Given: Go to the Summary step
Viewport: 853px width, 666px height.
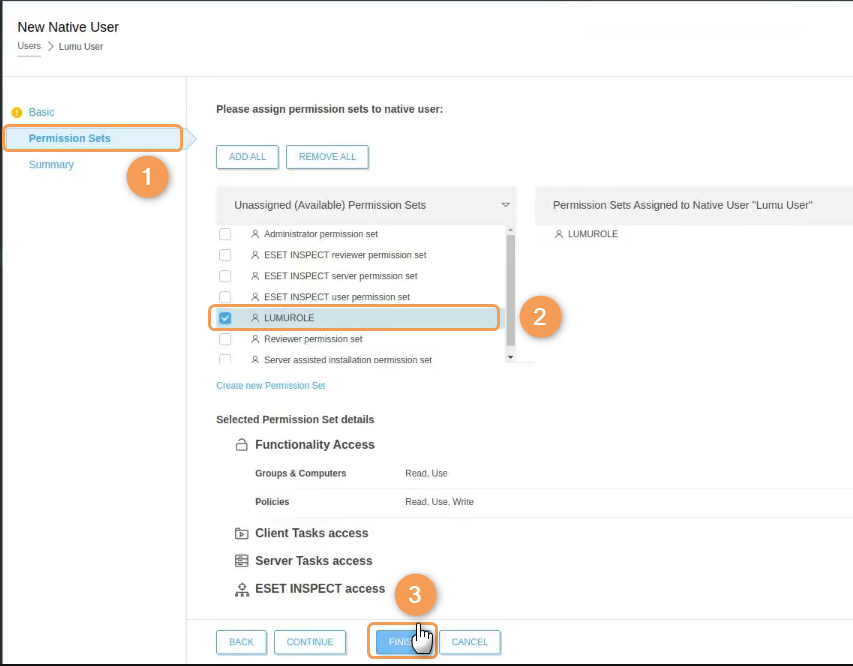Looking at the screenshot, I should coord(51,165).
